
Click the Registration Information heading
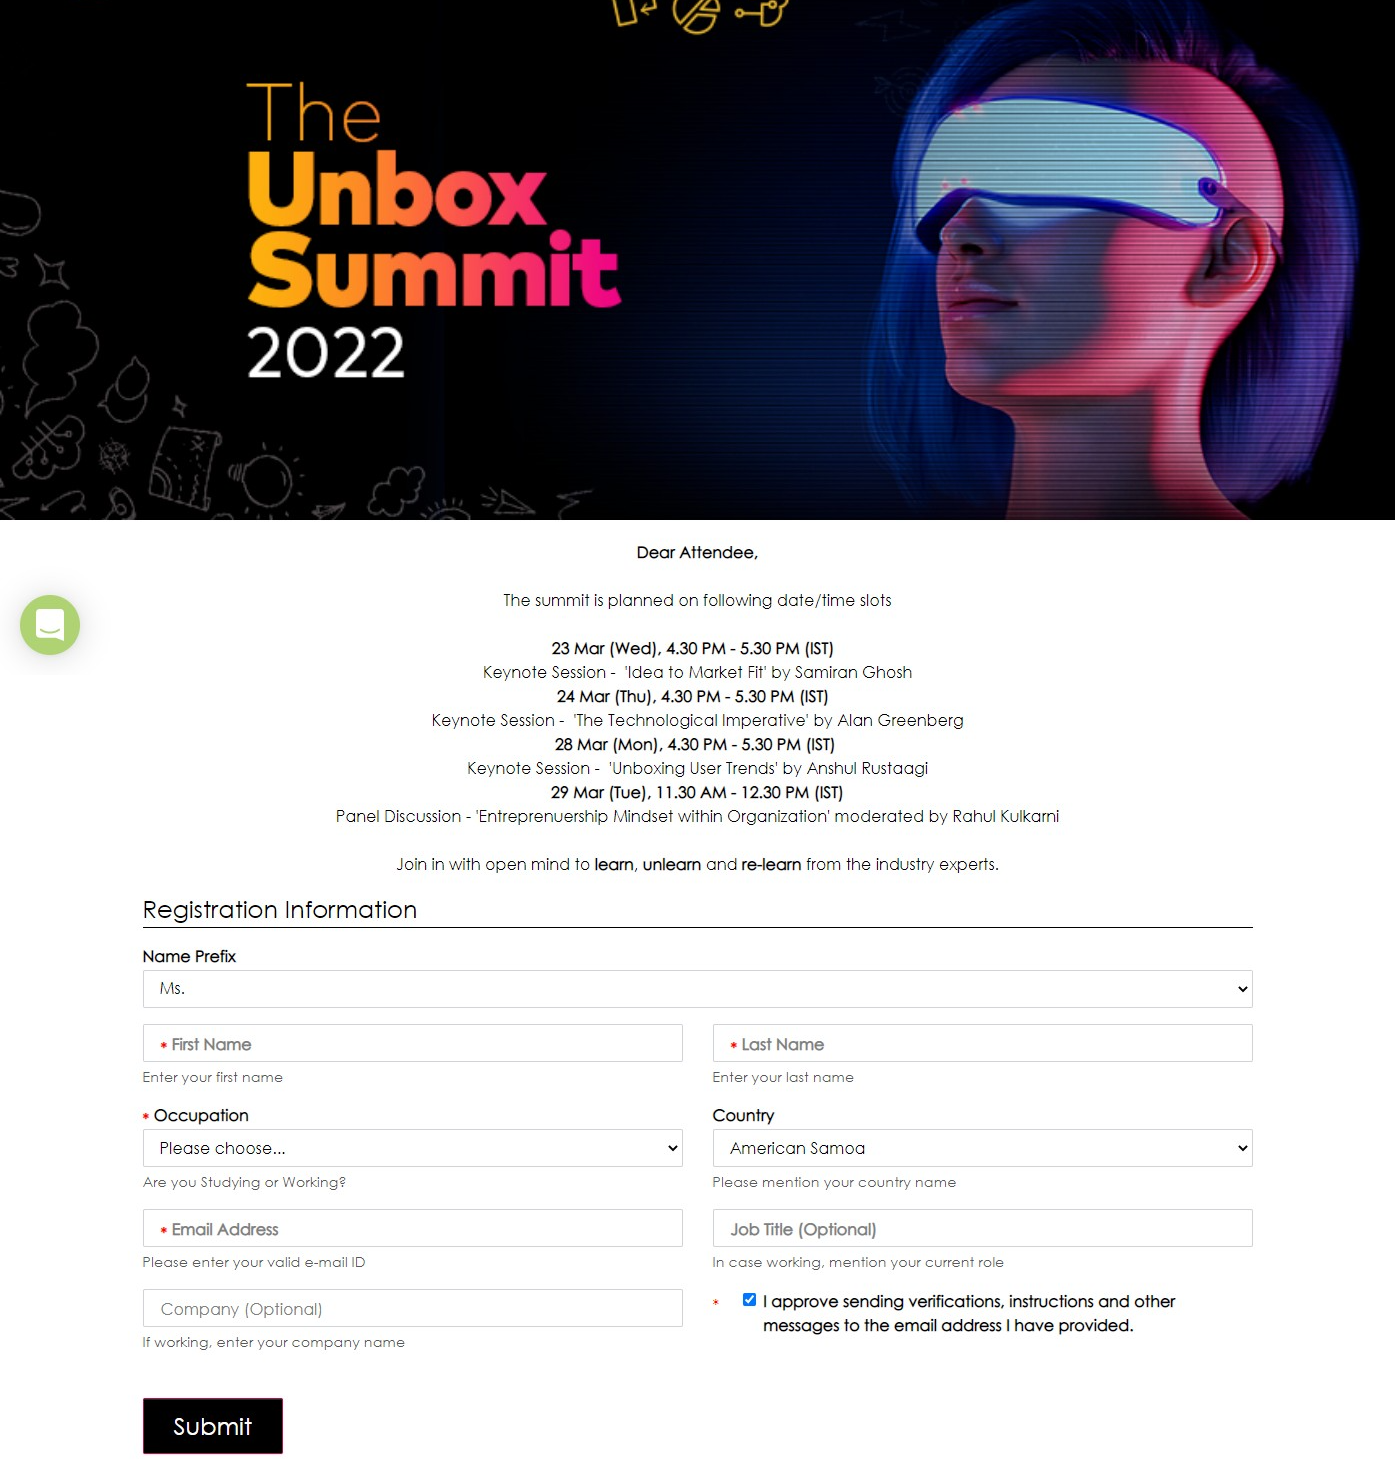[280, 910]
